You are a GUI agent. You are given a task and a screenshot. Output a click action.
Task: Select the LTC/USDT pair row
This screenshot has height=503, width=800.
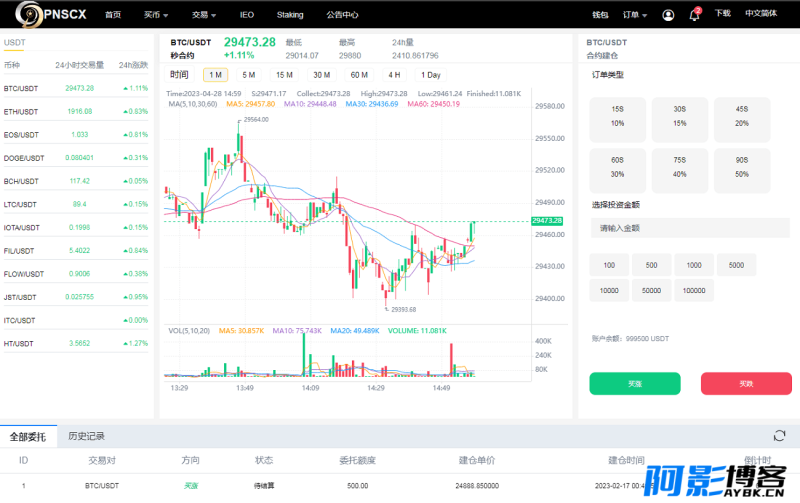click(76, 204)
